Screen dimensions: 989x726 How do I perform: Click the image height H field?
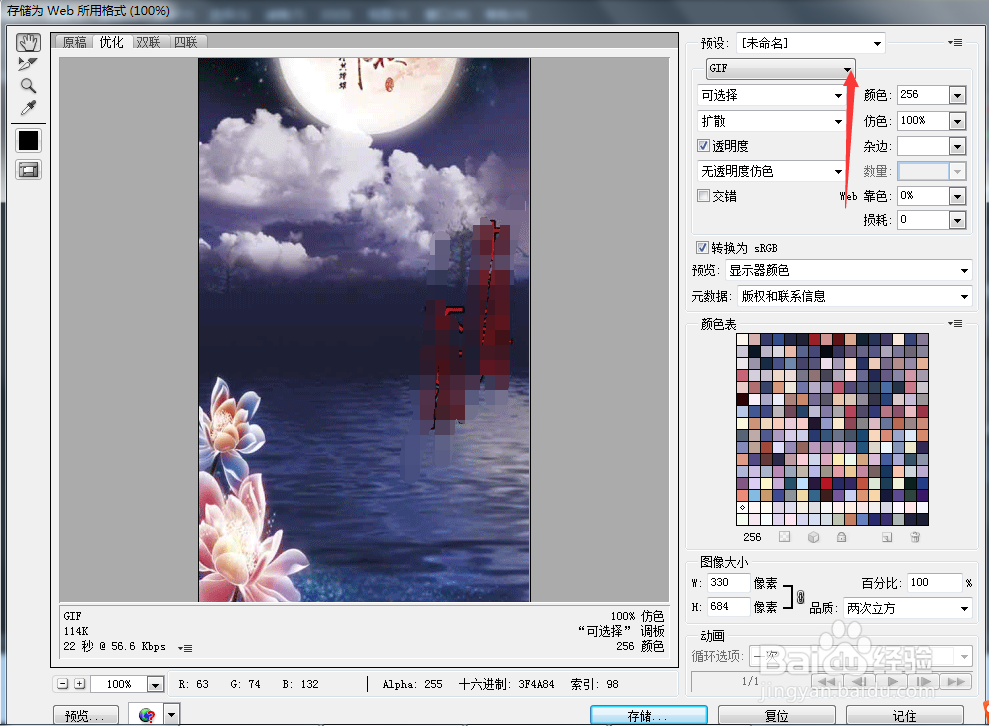tap(729, 607)
